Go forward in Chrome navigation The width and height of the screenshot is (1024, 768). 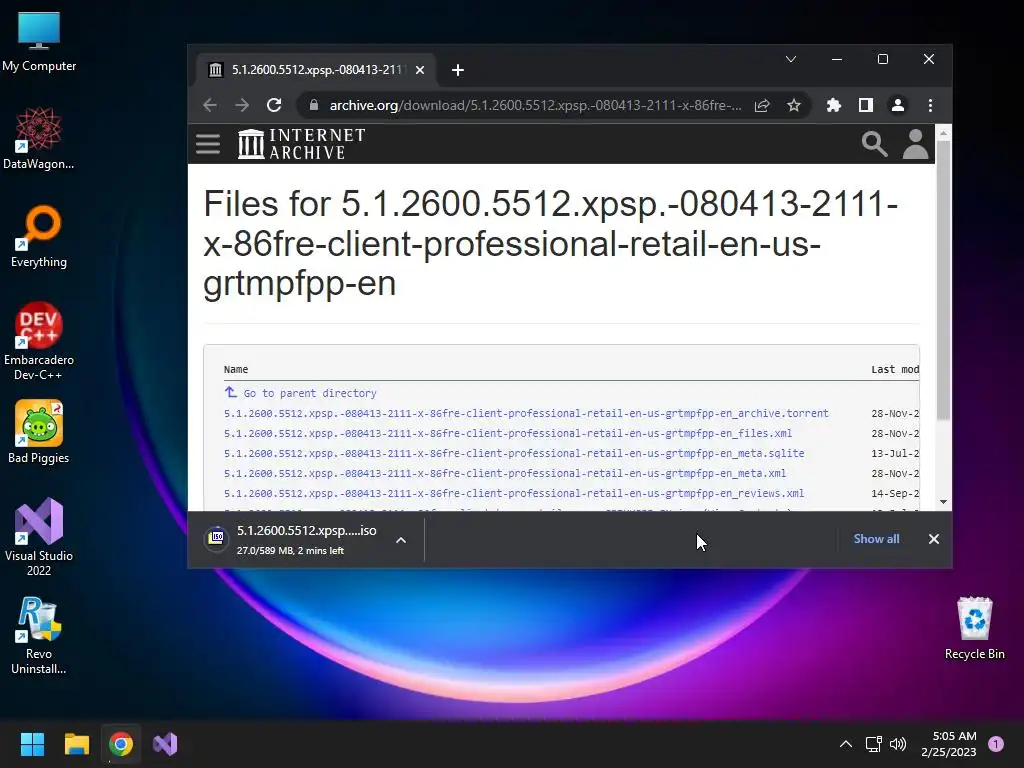tap(242, 105)
